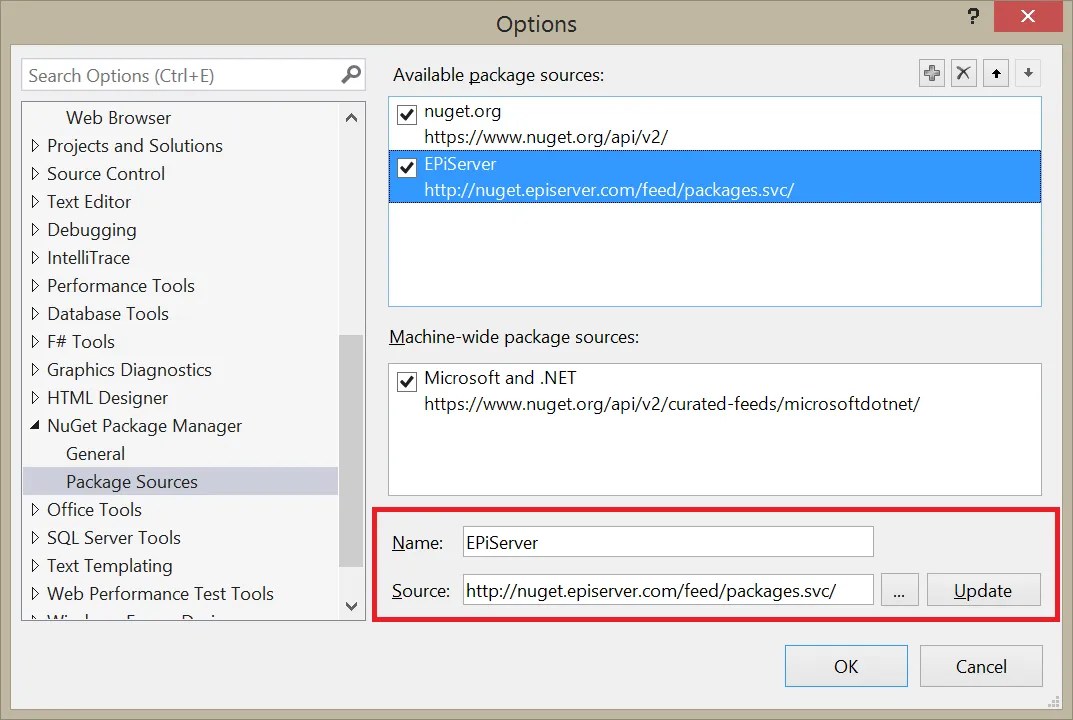Select nuget.org source name
This screenshot has height=720, width=1073.
pos(463,111)
